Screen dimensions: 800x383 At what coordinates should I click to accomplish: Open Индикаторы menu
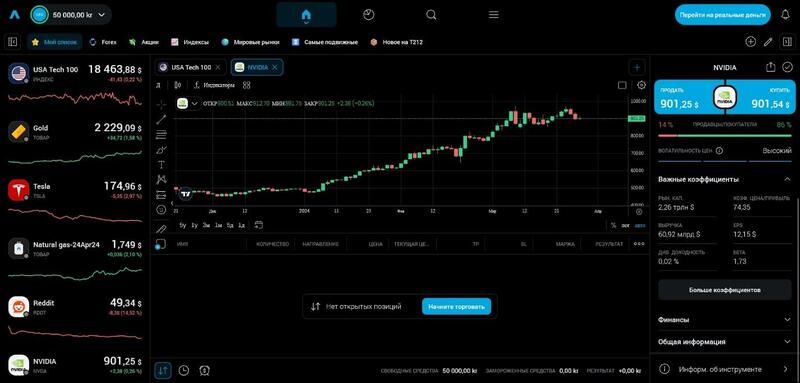tap(214, 85)
